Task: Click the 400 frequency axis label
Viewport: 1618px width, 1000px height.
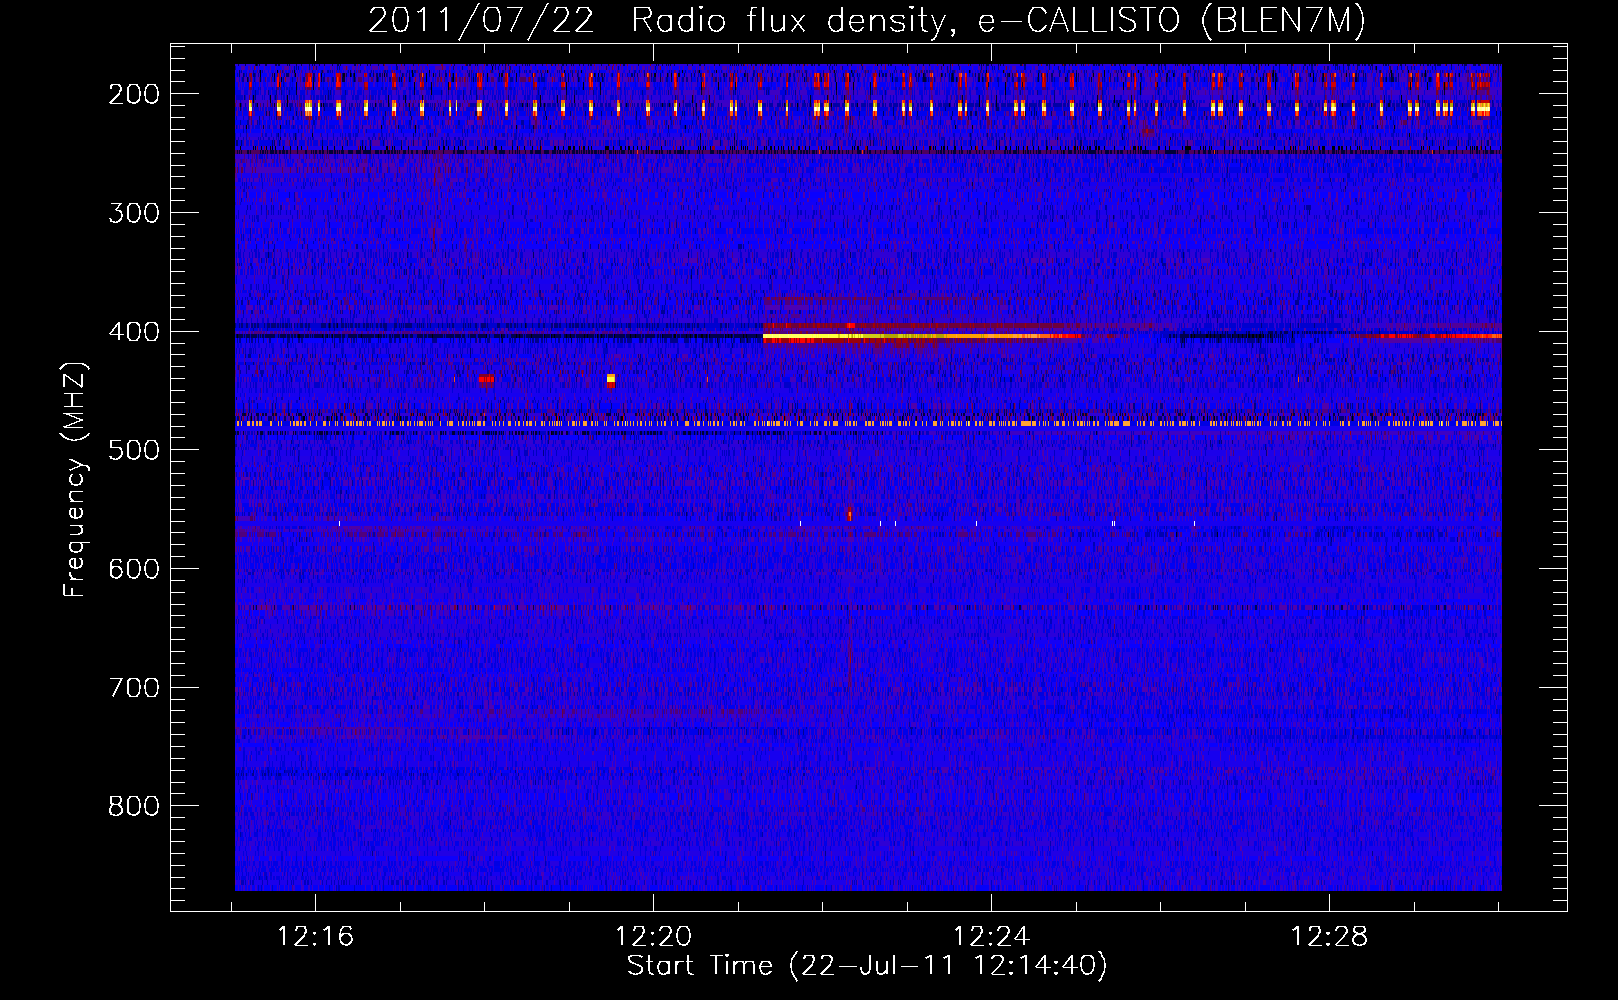Action: [134, 332]
